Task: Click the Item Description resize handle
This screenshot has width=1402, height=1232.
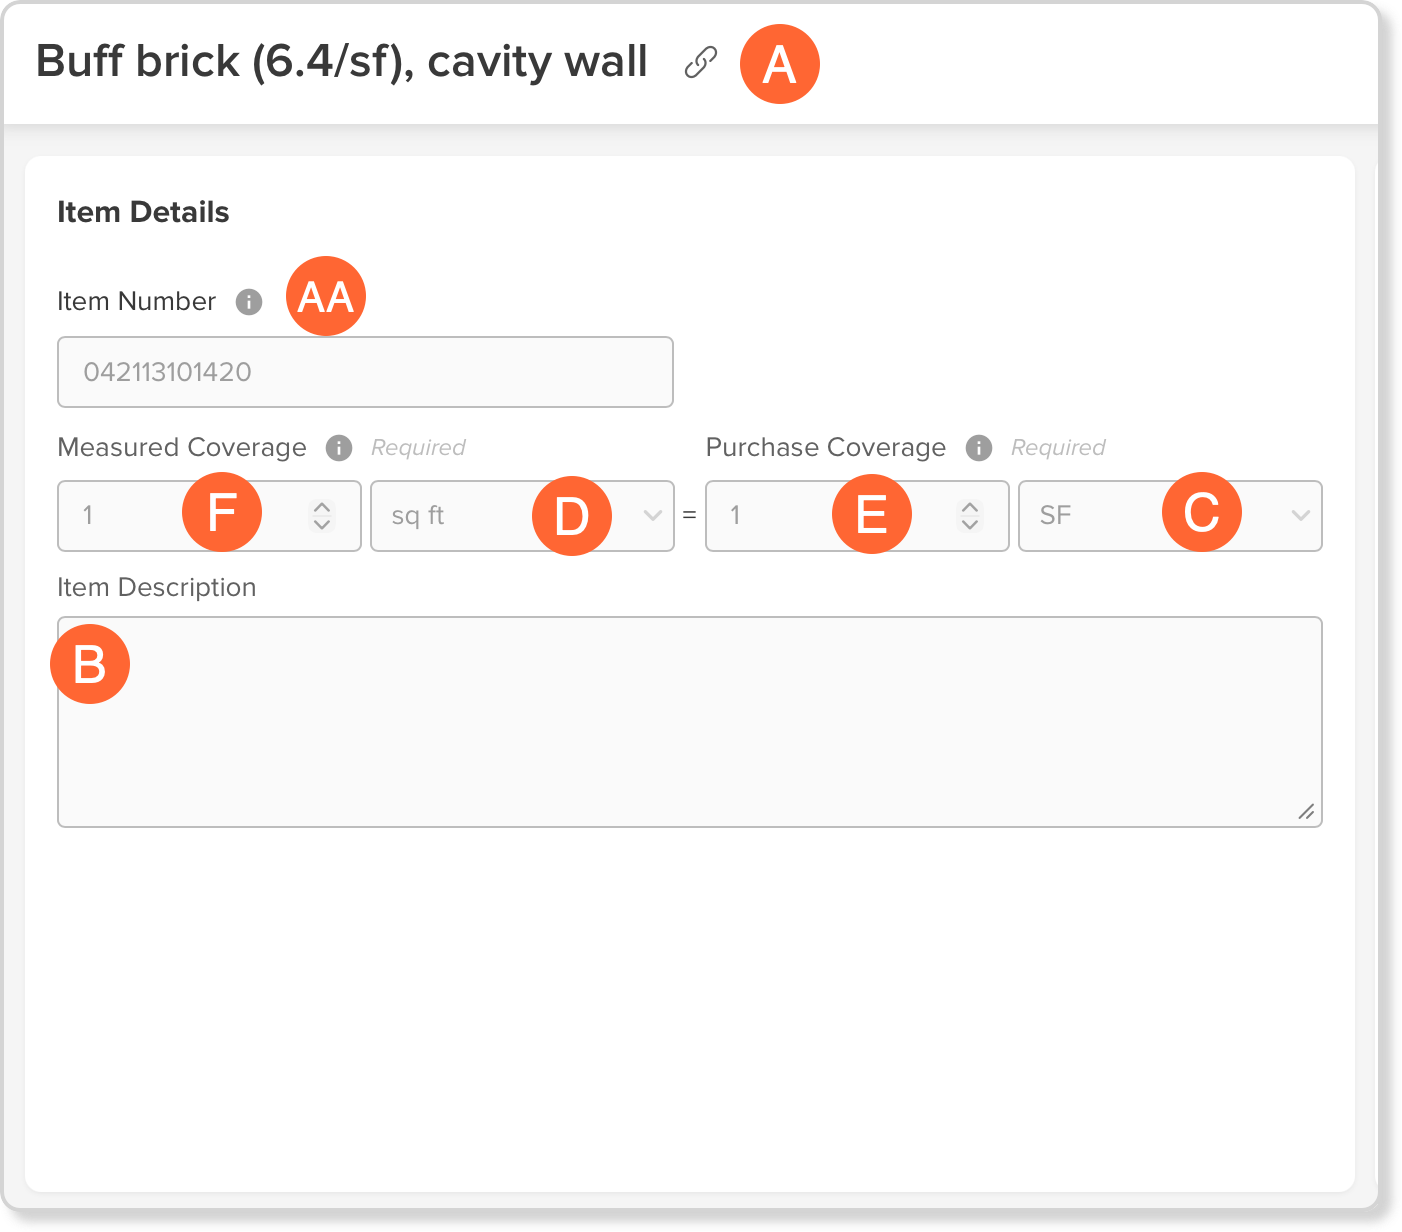Action: pyautogui.click(x=1306, y=812)
